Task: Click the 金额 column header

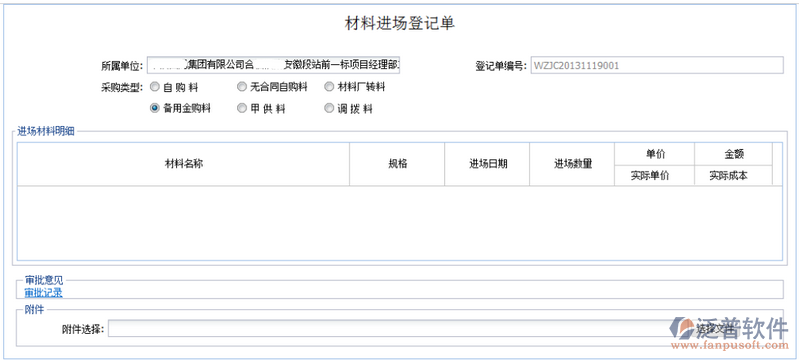Action: click(x=734, y=154)
